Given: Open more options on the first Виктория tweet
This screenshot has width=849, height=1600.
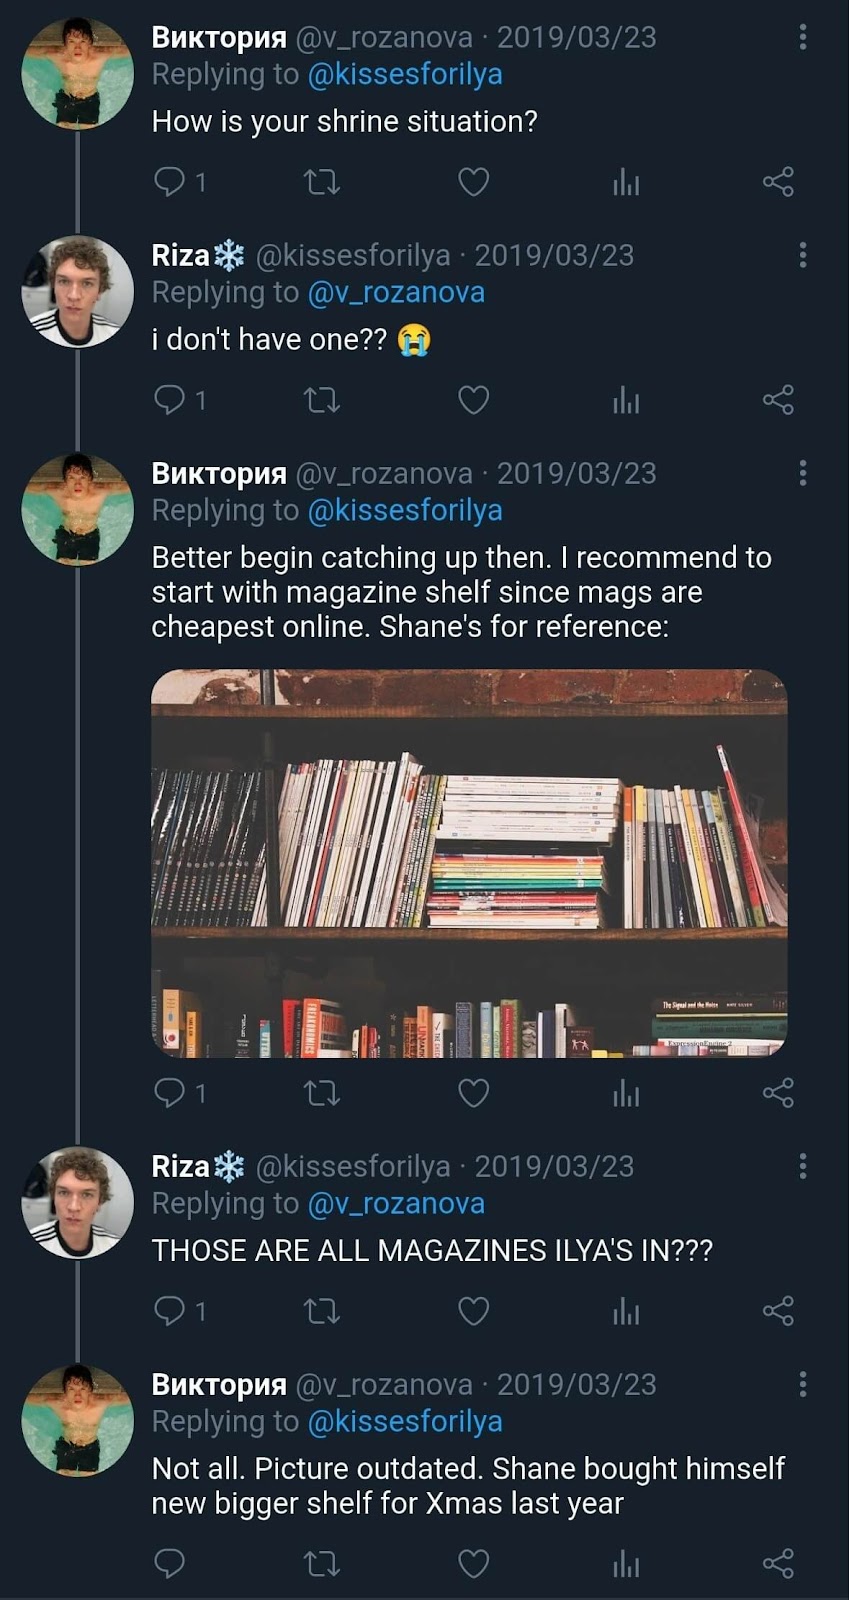Looking at the screenshot, I should click(802, 37).
